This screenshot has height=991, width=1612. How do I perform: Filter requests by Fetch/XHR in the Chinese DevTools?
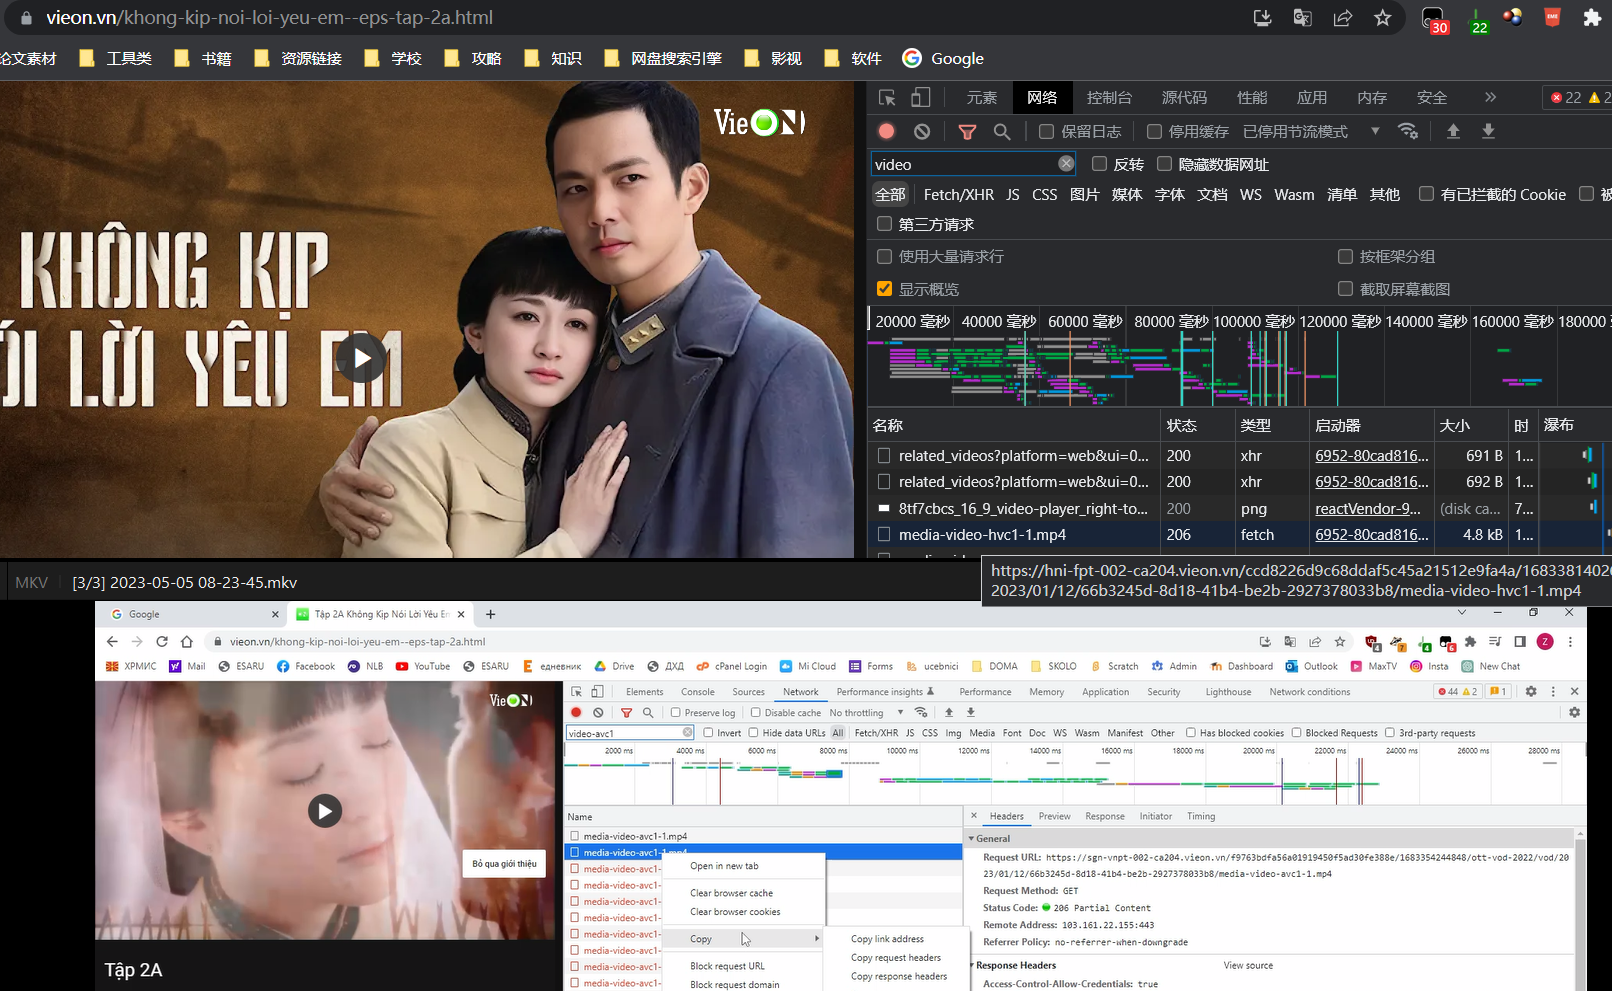coord(958,194)
